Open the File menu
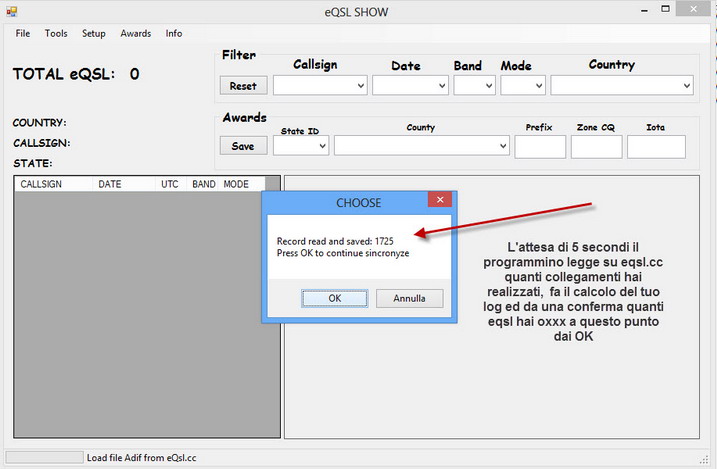Viewport: 717px width, 469px height. tap(22, 33)
